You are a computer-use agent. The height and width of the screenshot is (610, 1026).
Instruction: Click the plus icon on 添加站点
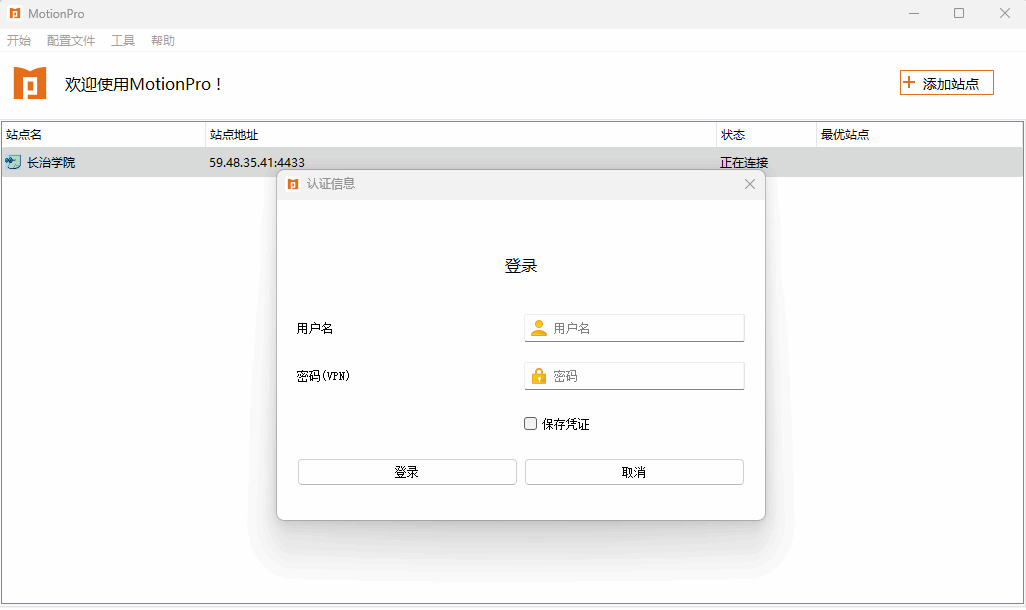(x=909, y=83)
